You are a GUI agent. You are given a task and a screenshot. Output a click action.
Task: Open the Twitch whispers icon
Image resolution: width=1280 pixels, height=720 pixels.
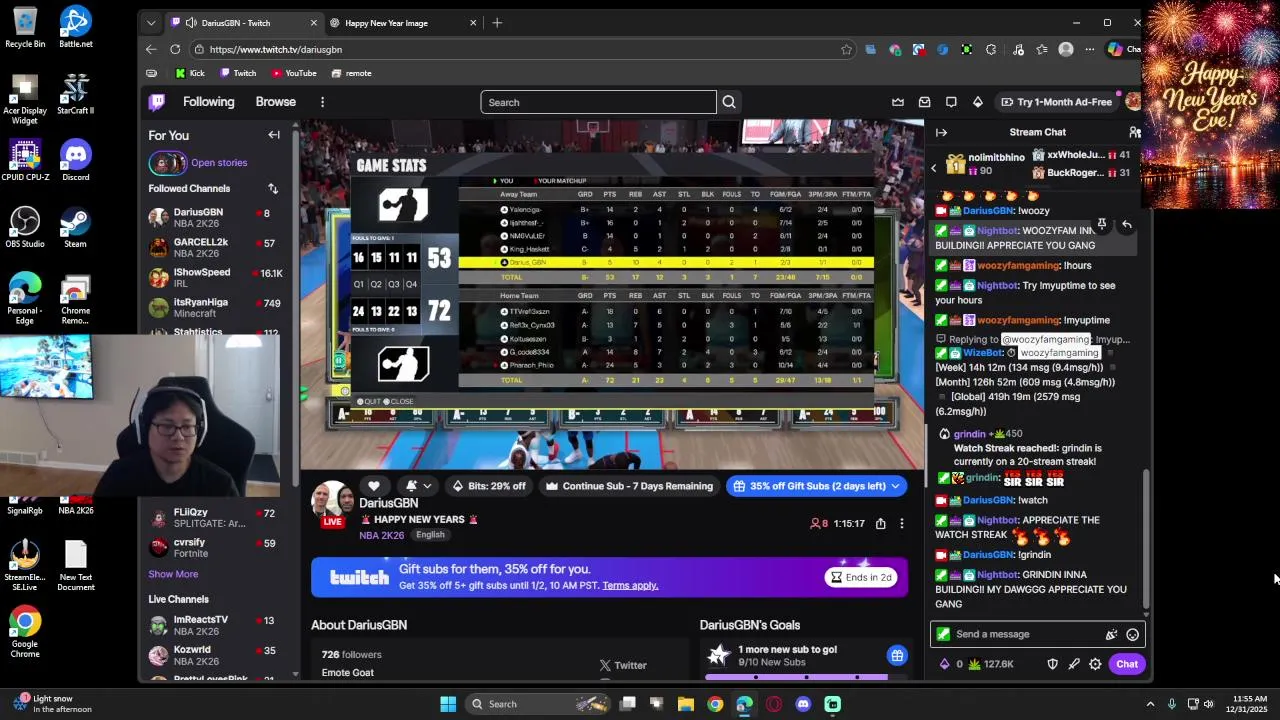(x=951, y=102)
